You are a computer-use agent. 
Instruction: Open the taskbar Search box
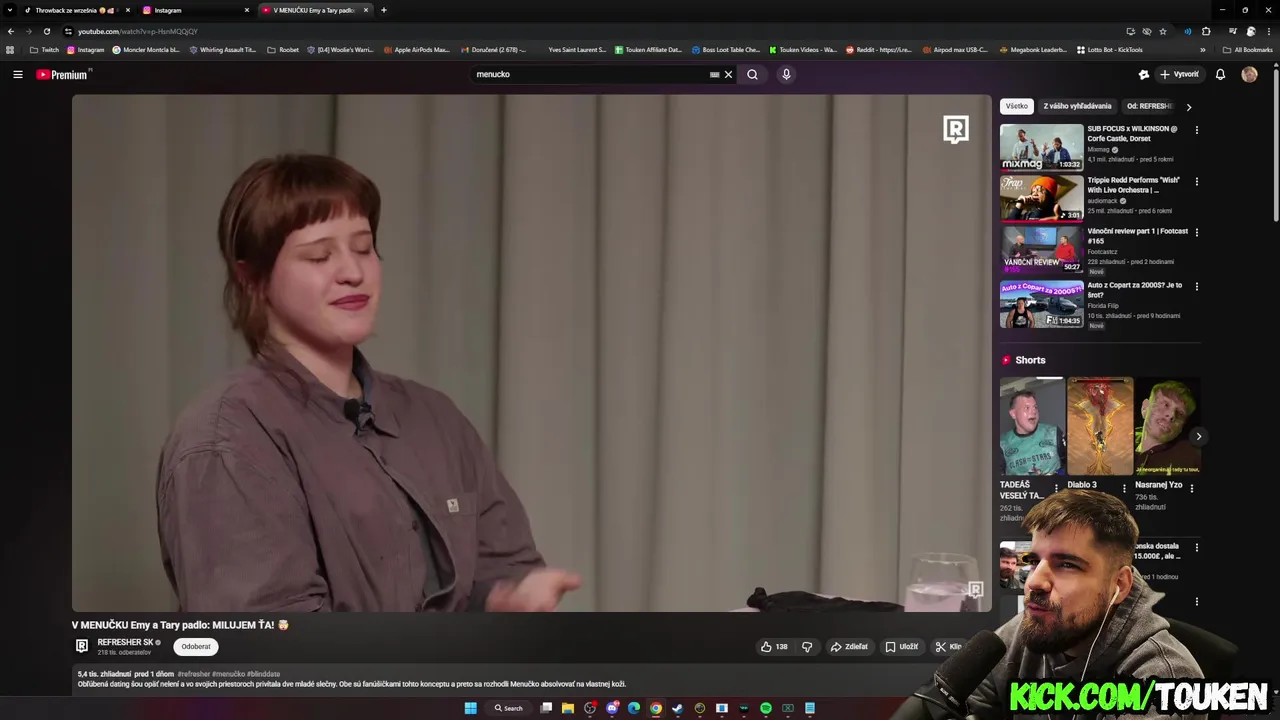point(508,708)
